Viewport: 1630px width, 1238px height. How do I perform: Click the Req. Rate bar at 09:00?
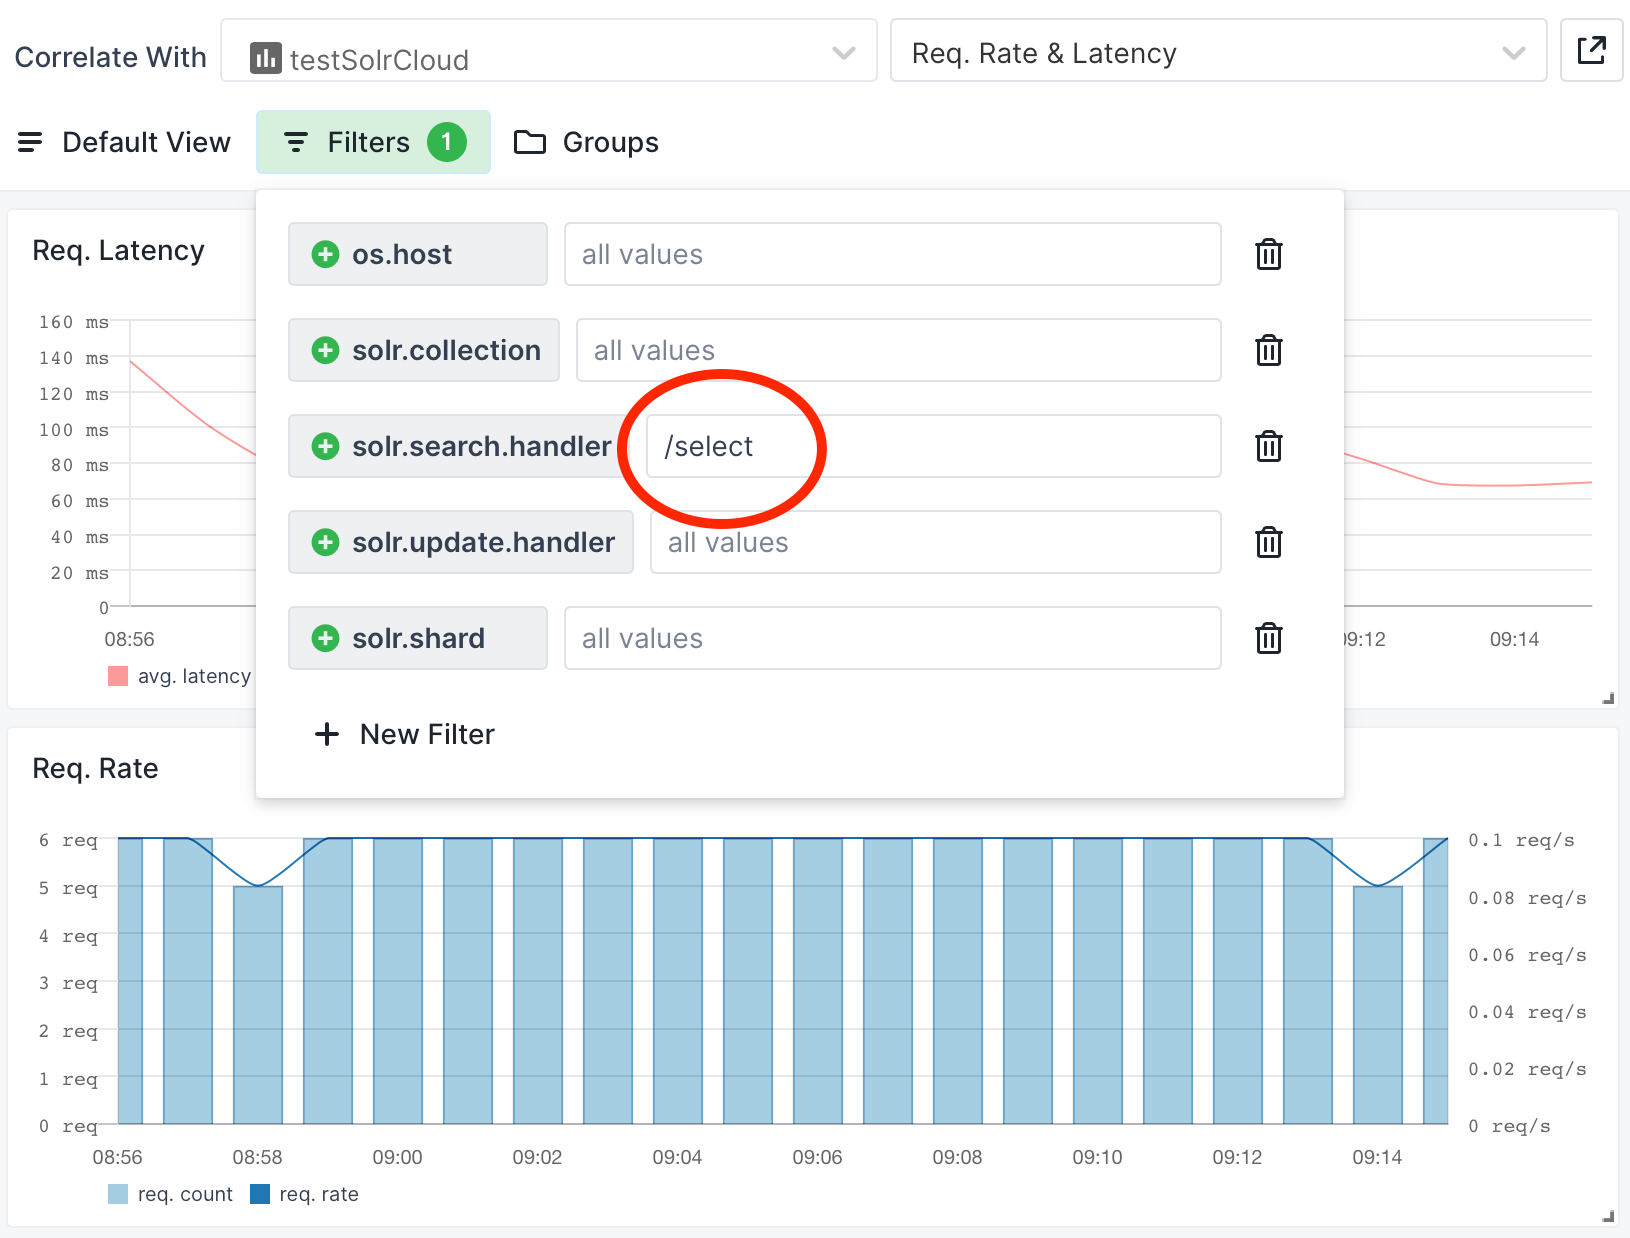(398, 981)
